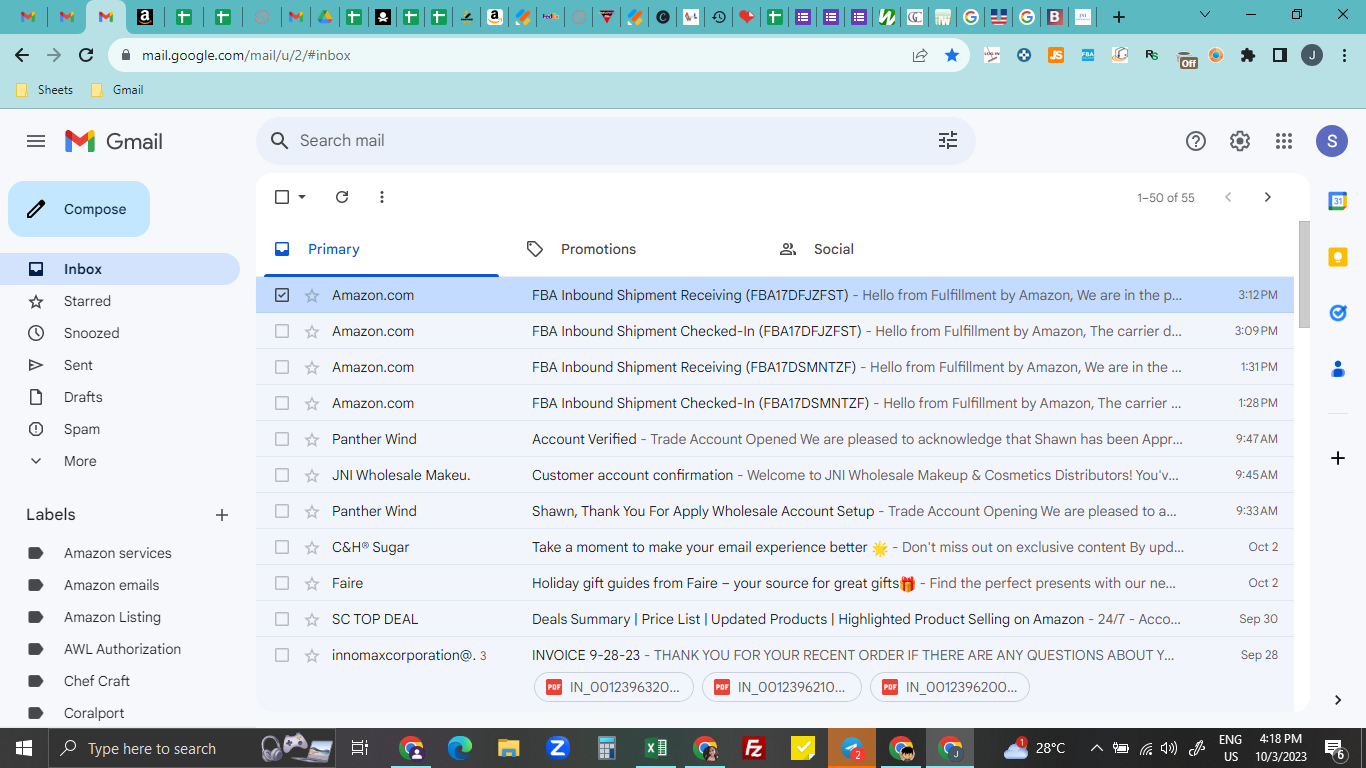The width and height of the screenshot is (1366, 768).
Task: Open the select dropdown arrow beside the checkbox
Action: tap(302, 197)
